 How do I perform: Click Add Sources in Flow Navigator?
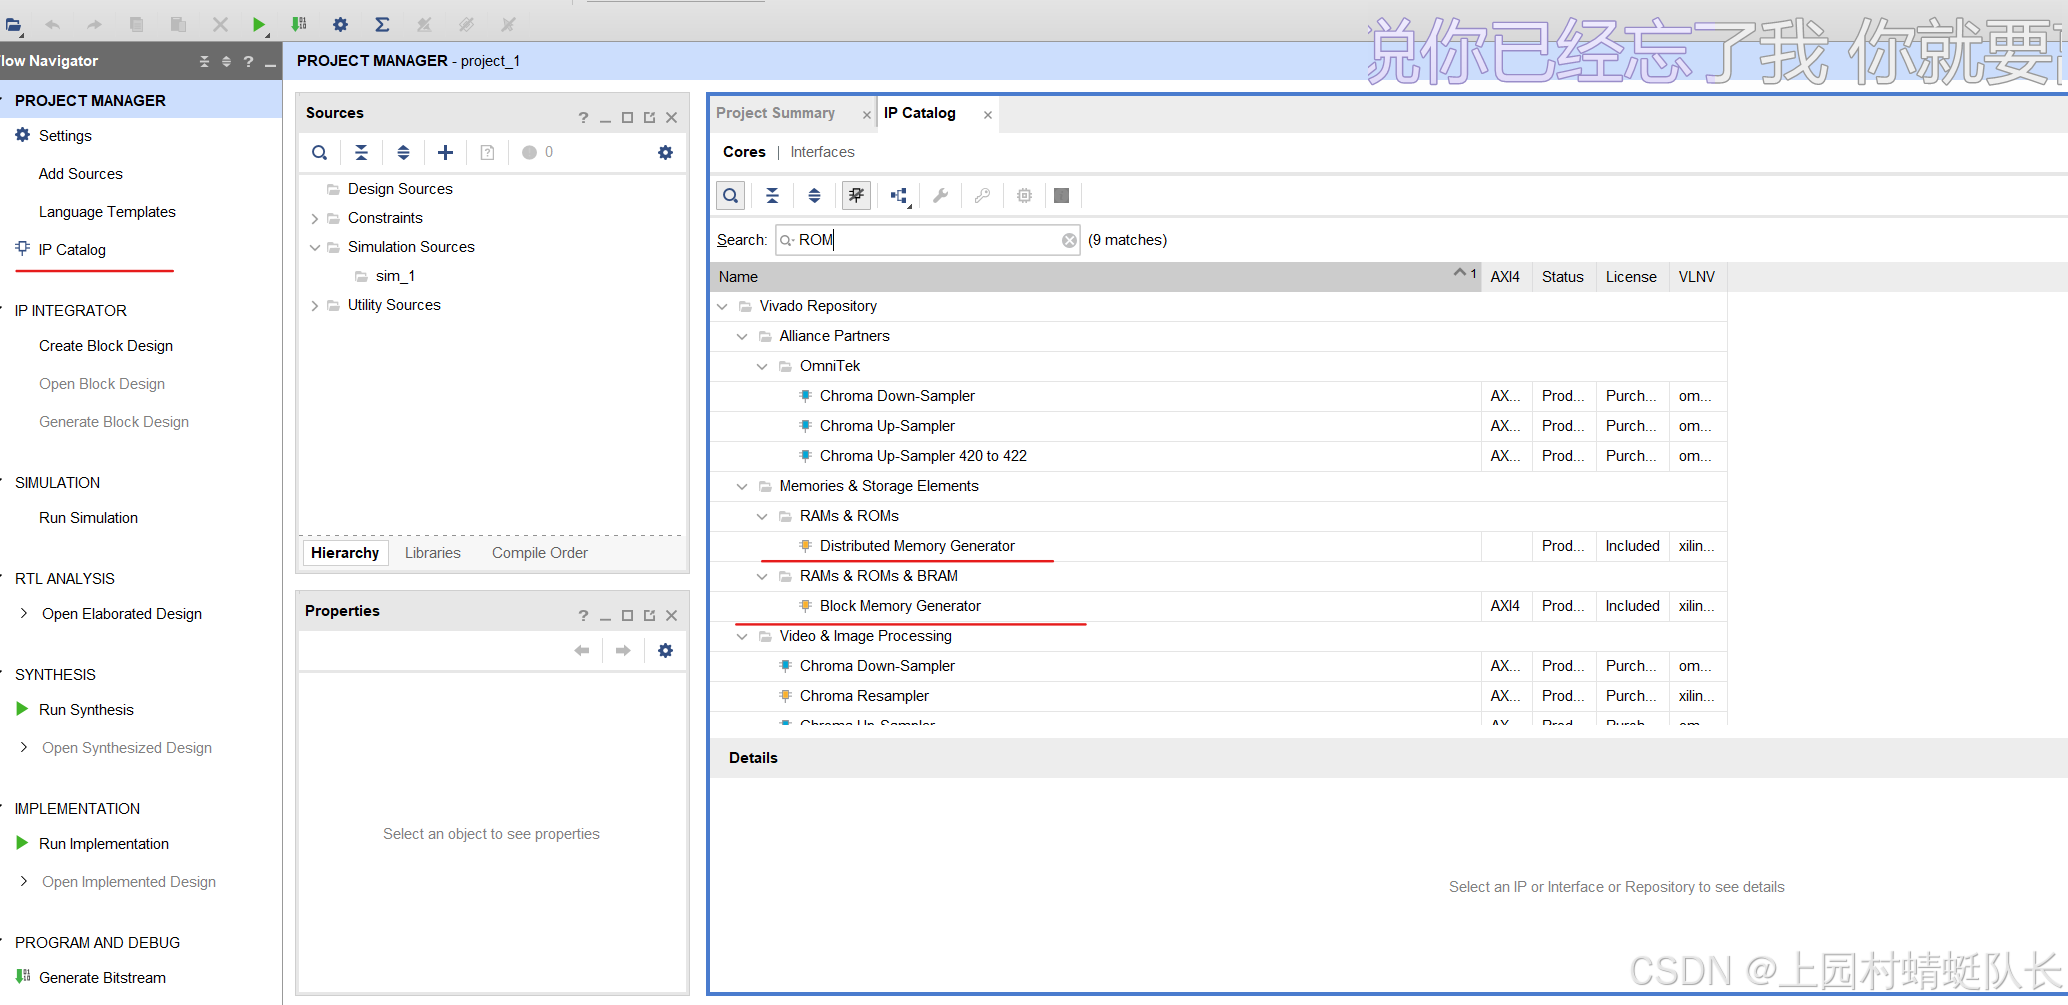(81, 174)
